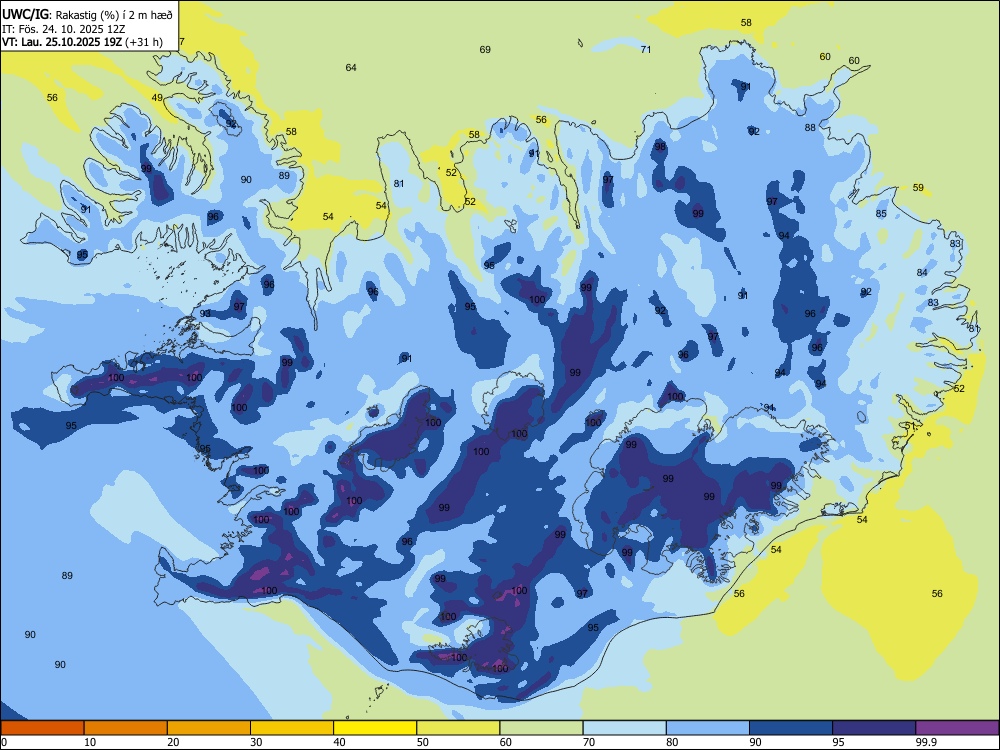Click the light blue 70–80 legend swatch
1000x750 pixels.
coord(624,728)
